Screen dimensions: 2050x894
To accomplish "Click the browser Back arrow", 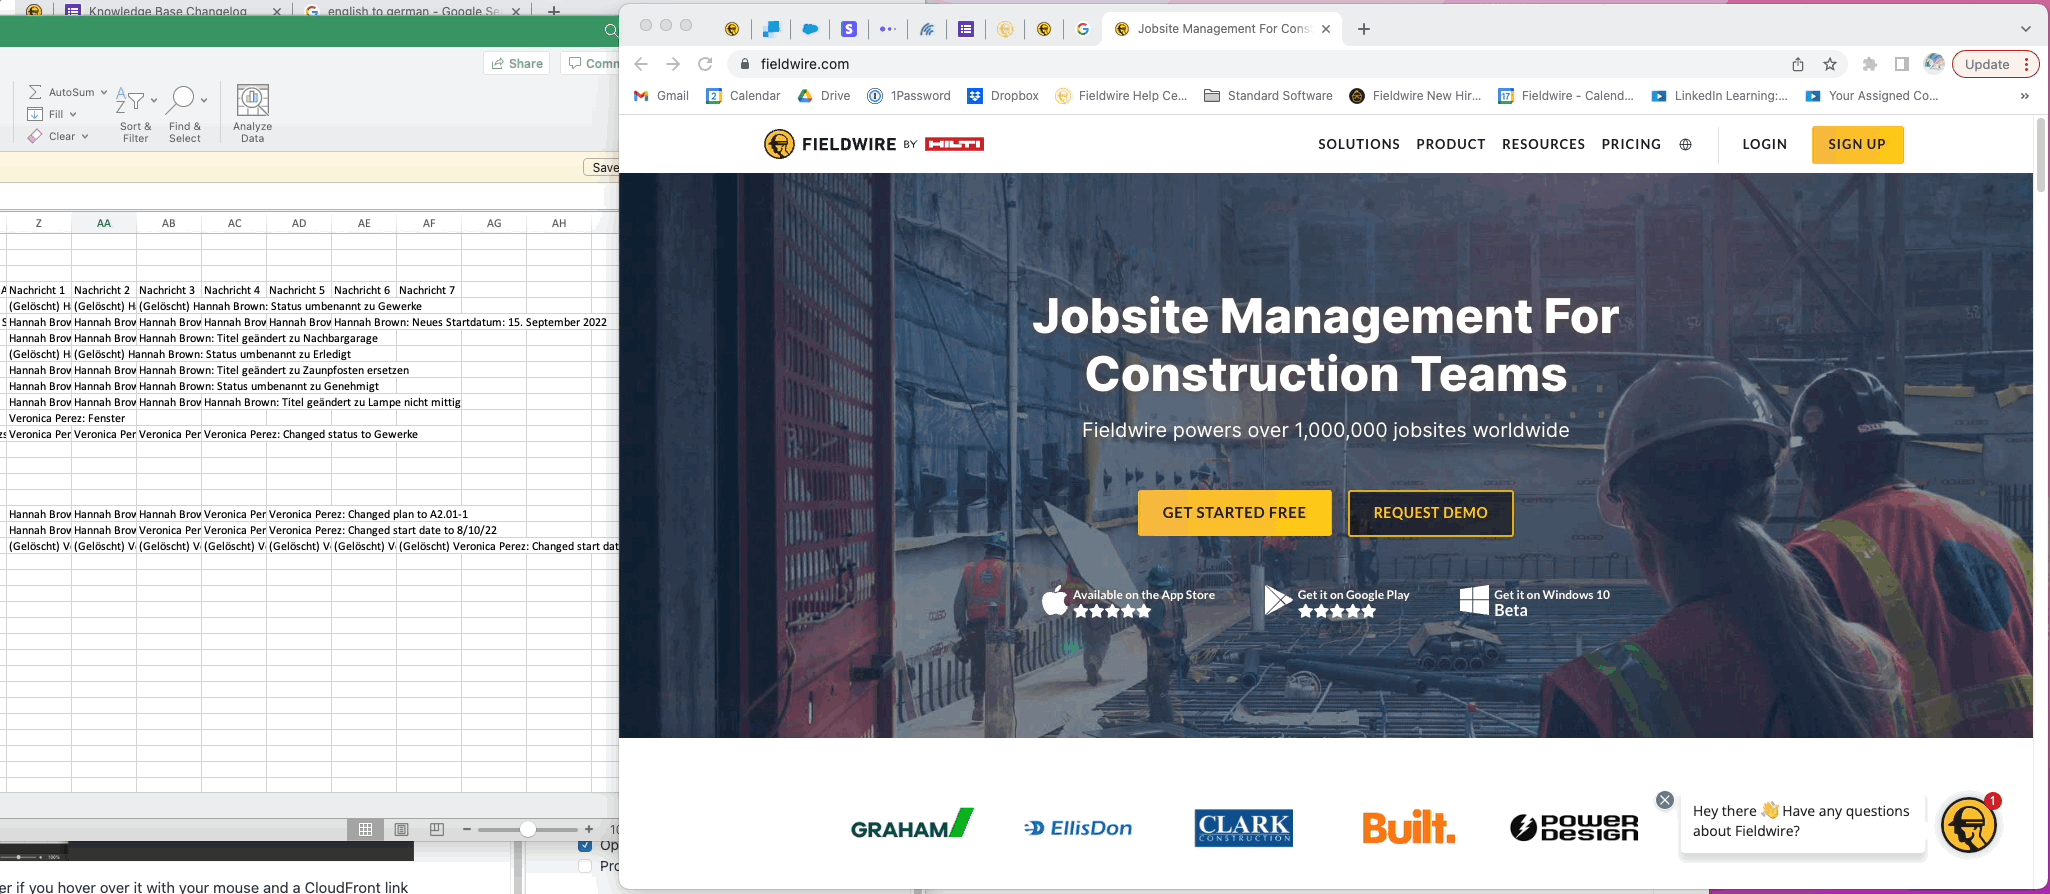I will (641, 64).
